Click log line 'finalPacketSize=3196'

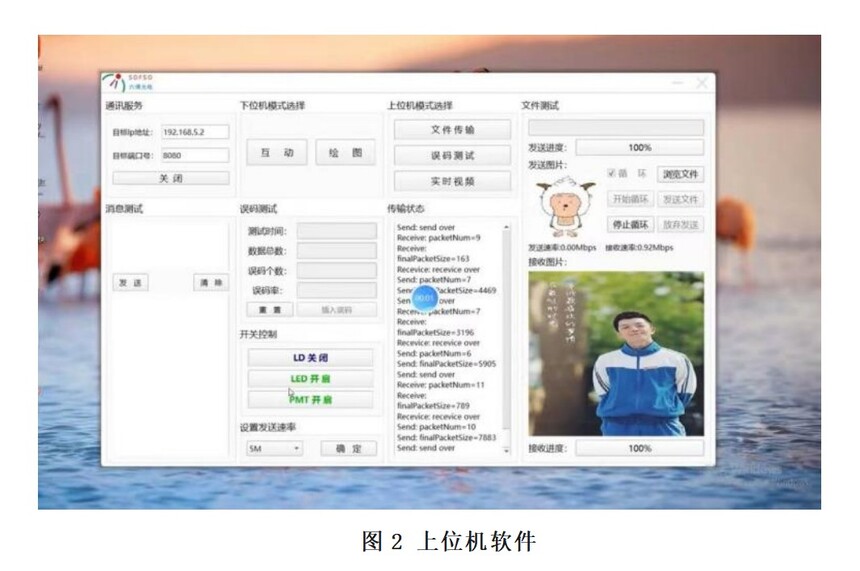tap(435, 332)
